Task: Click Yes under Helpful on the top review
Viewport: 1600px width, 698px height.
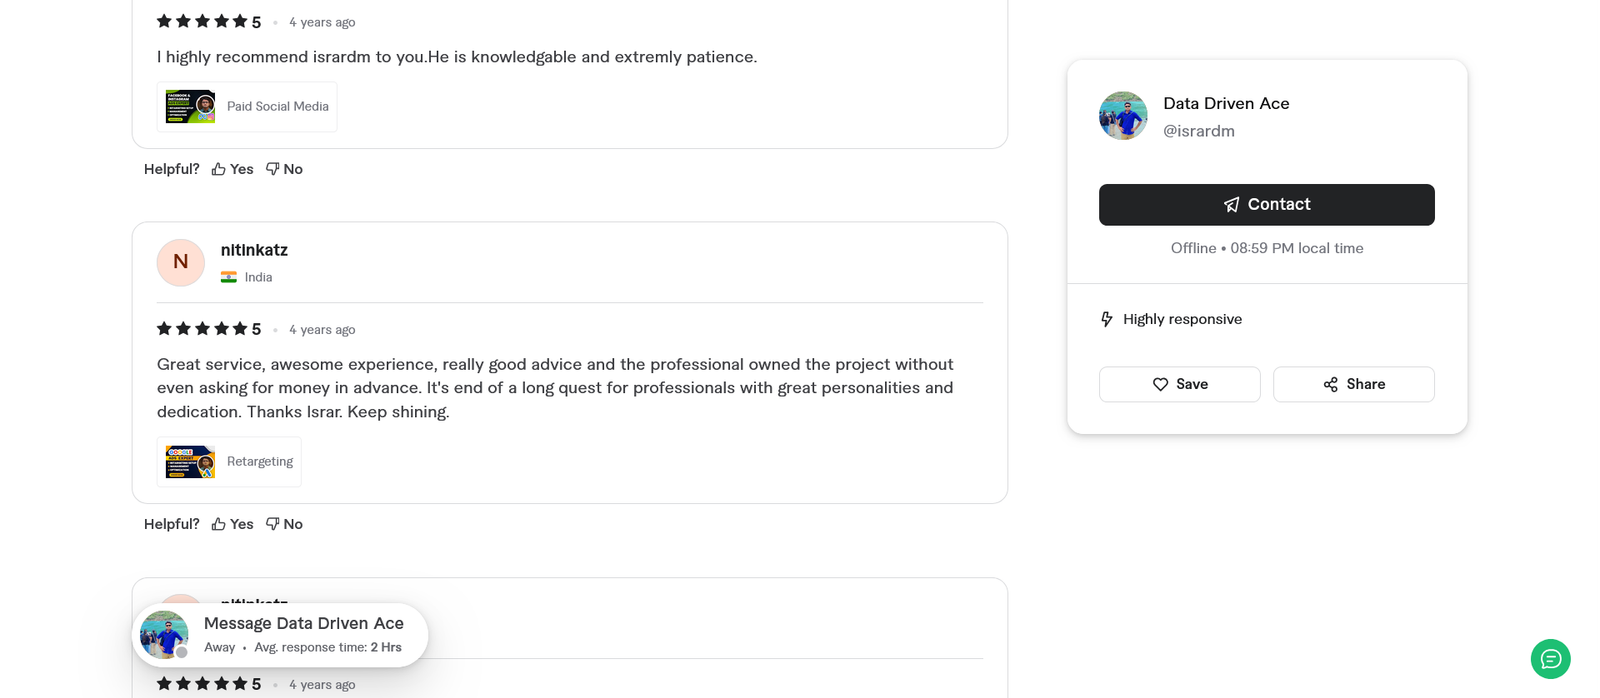Action: (231, 168)
